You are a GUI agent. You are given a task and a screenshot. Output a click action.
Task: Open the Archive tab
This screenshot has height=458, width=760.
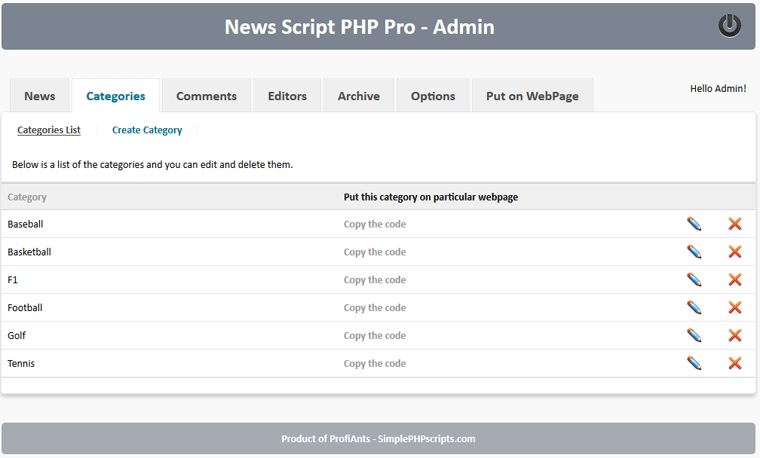pyautogui.click(x=359, y=96)
